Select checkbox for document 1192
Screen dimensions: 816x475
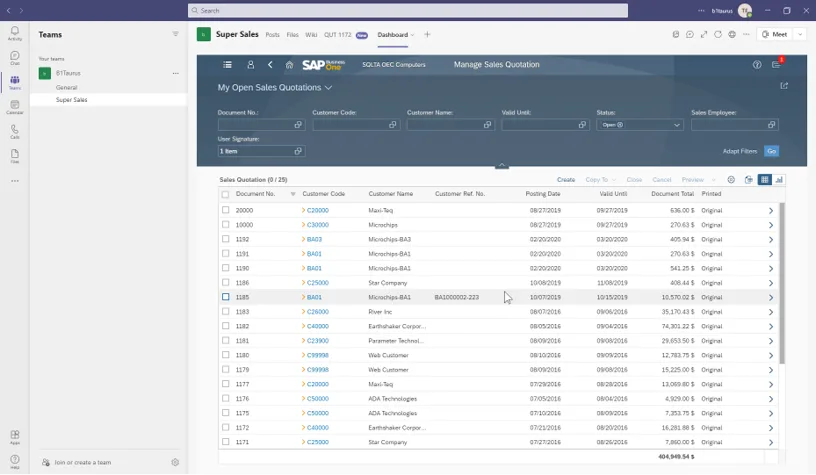tap(225, 239)
